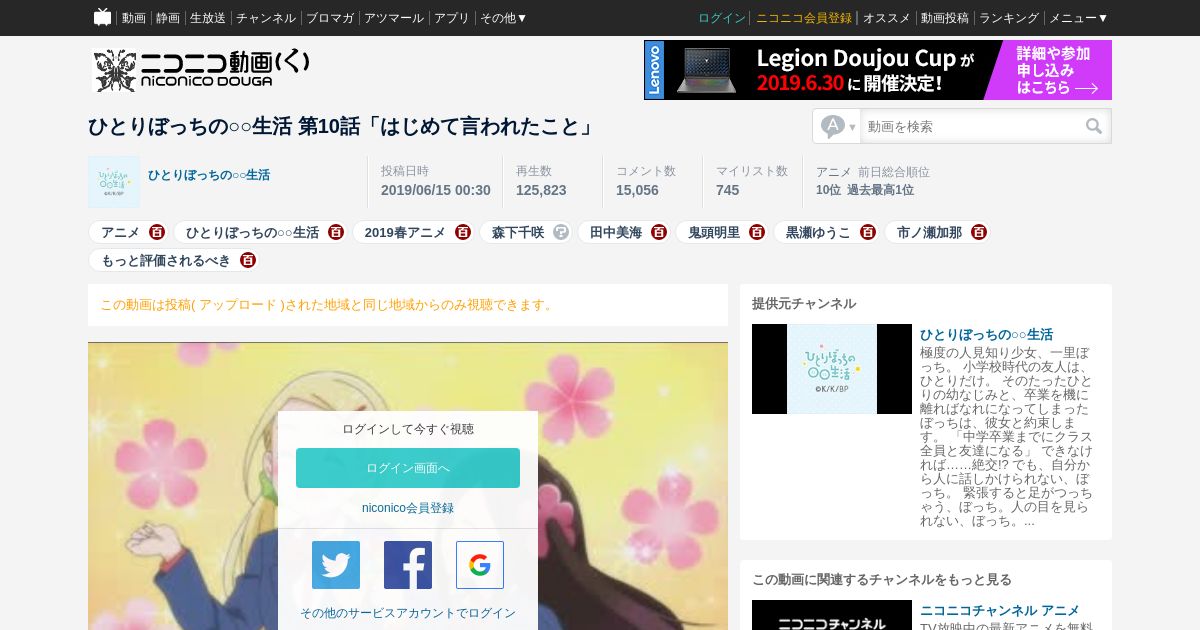Viewport: 1200px width, 630px height.
Task: Open ニコニコチャンネル アニメ link
Action: [x=1000, y=611]
